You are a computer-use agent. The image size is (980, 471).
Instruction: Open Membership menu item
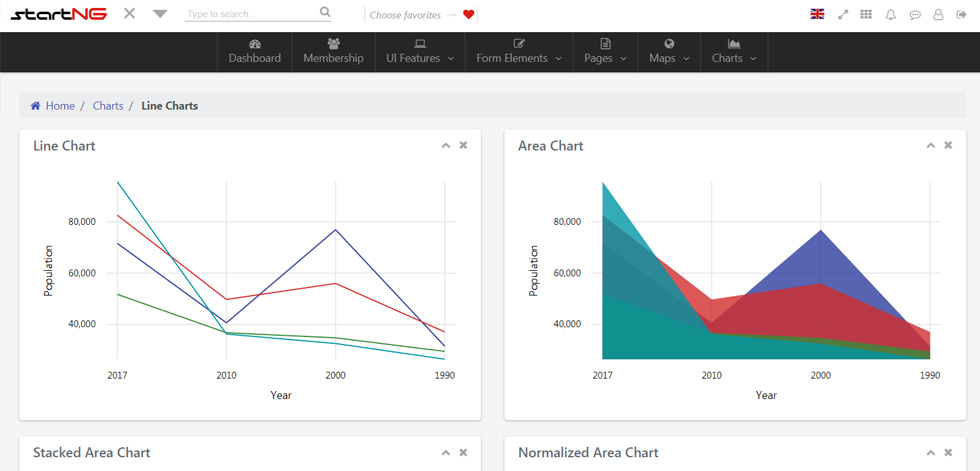[333, 52]
